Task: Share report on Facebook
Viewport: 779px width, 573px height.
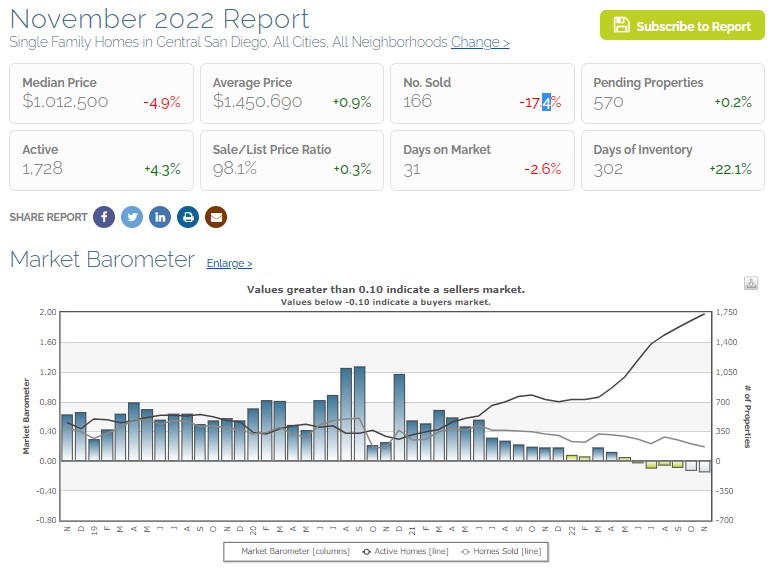Action: 104,217
